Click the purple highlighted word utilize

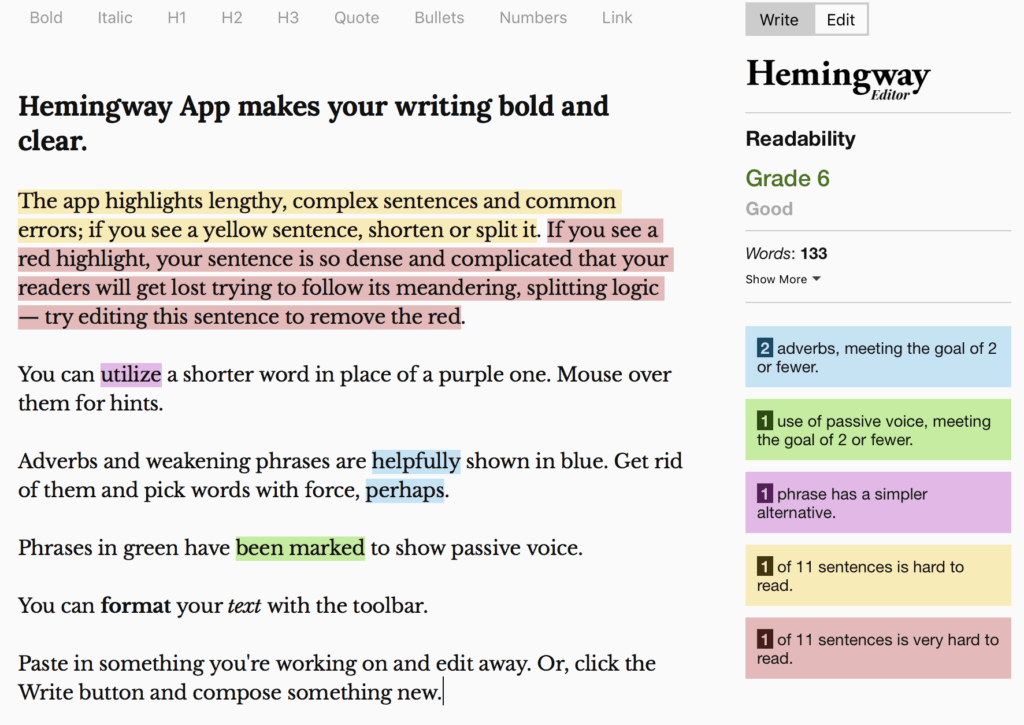click(x=131, y=374)
